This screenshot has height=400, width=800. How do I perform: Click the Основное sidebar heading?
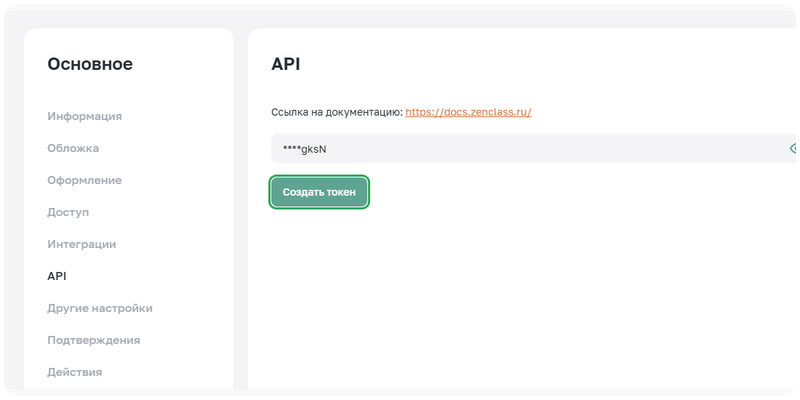(90, 65)
